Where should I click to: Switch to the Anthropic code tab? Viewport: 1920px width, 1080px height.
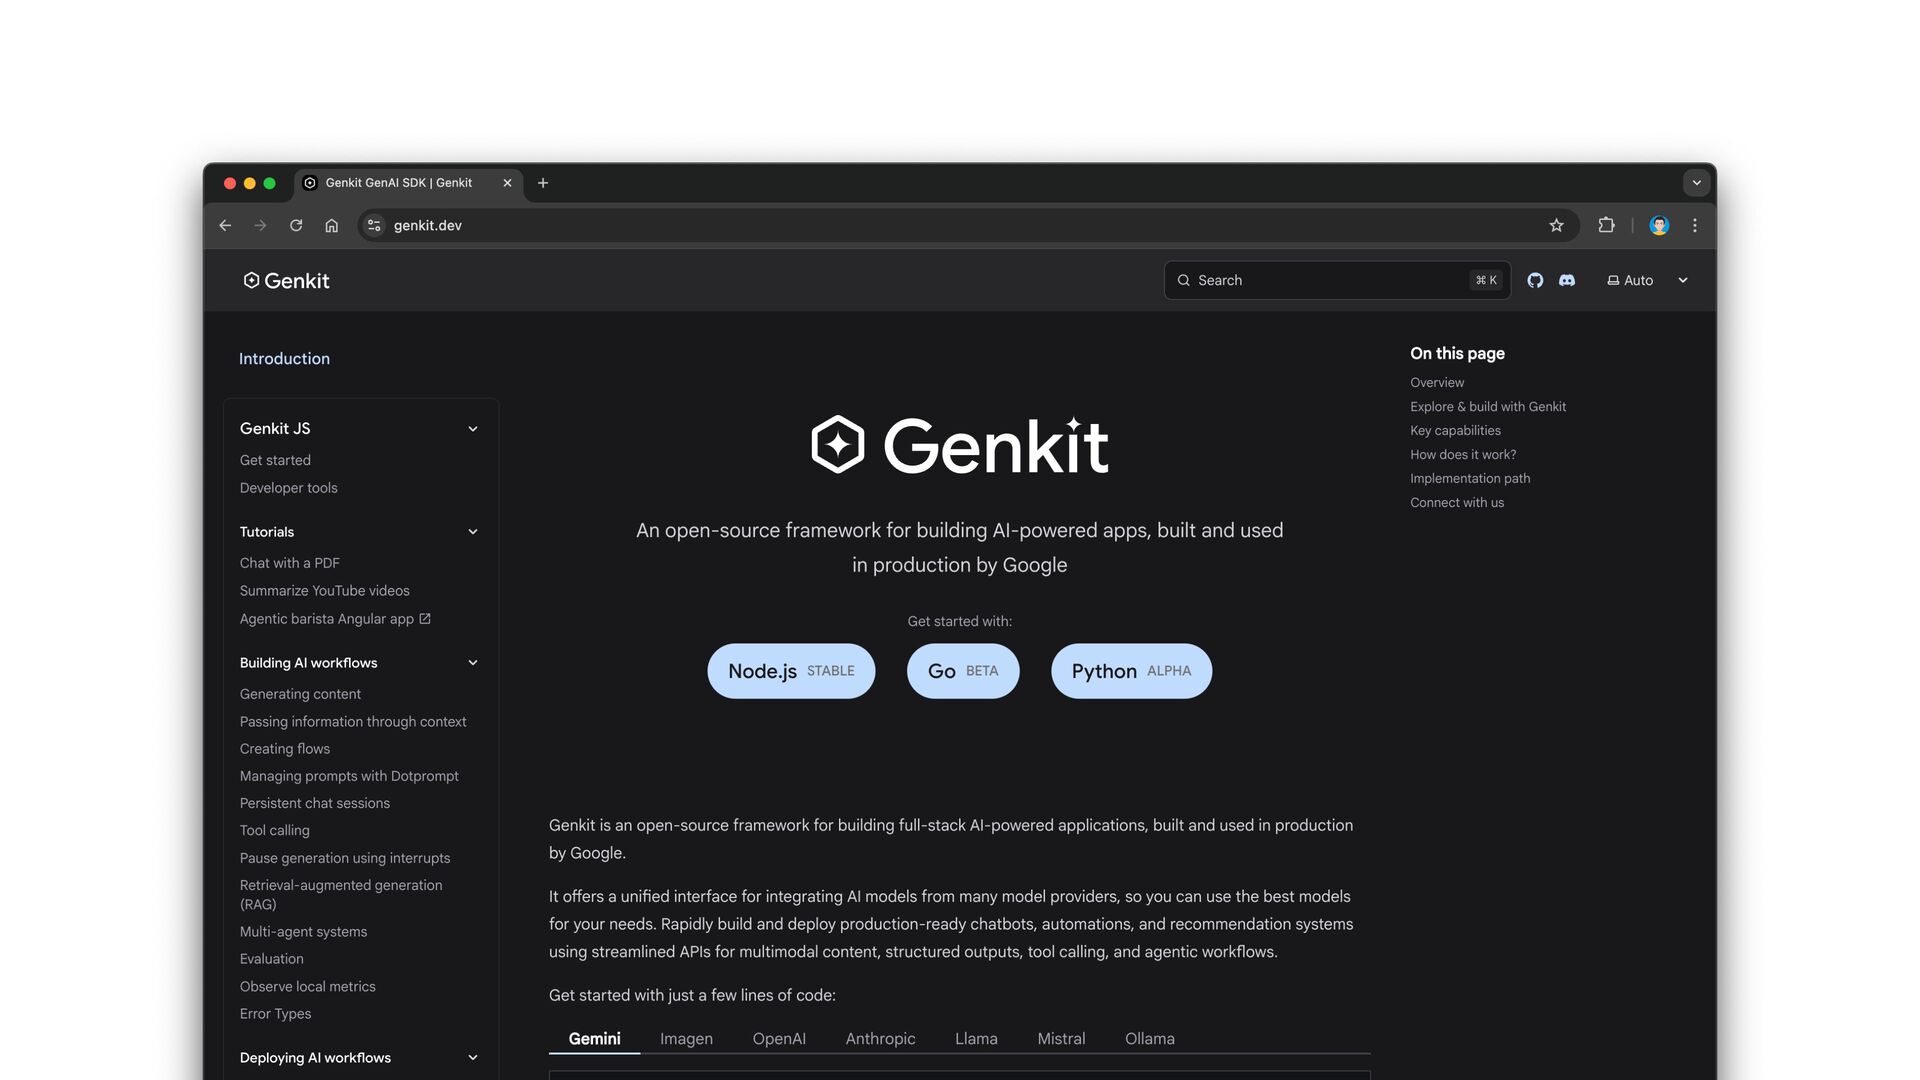point(880,1039)
